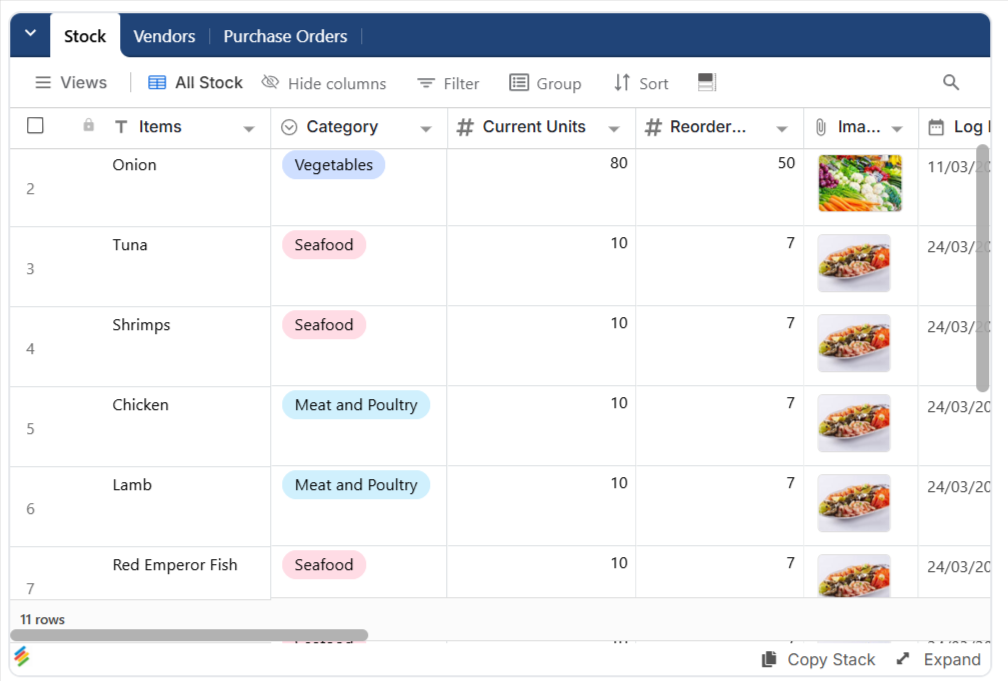Image resolution: width=1008 pixels, height=681 pixels.
Task: Click the Copy Stack button
Action: coord(818,660)
